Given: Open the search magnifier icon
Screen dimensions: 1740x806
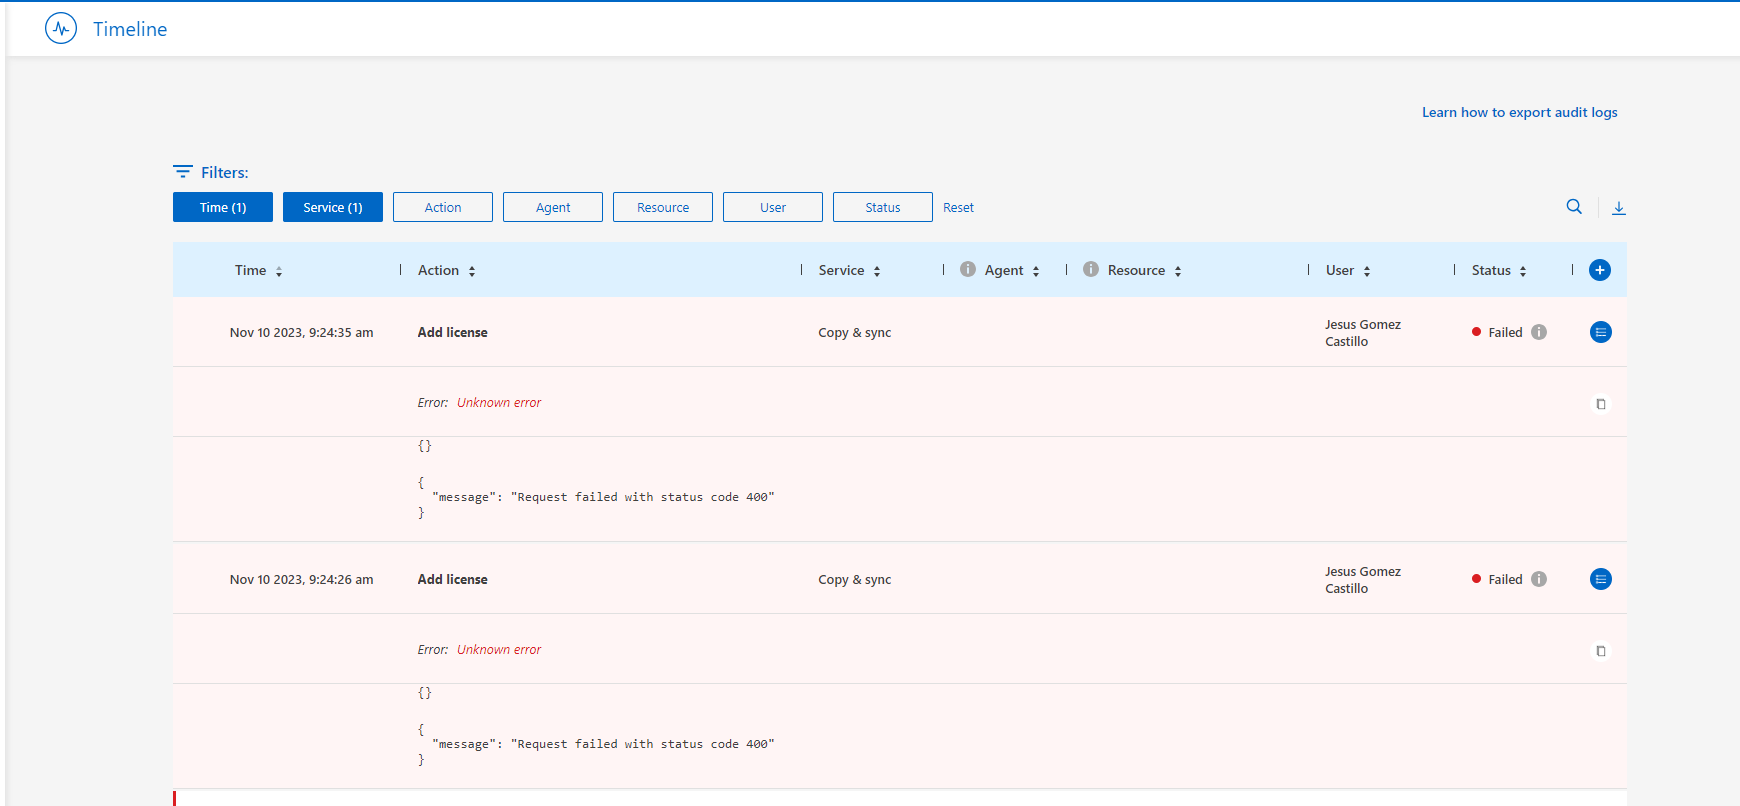Looking at the screenshot, I should (x=1574, y=207).
